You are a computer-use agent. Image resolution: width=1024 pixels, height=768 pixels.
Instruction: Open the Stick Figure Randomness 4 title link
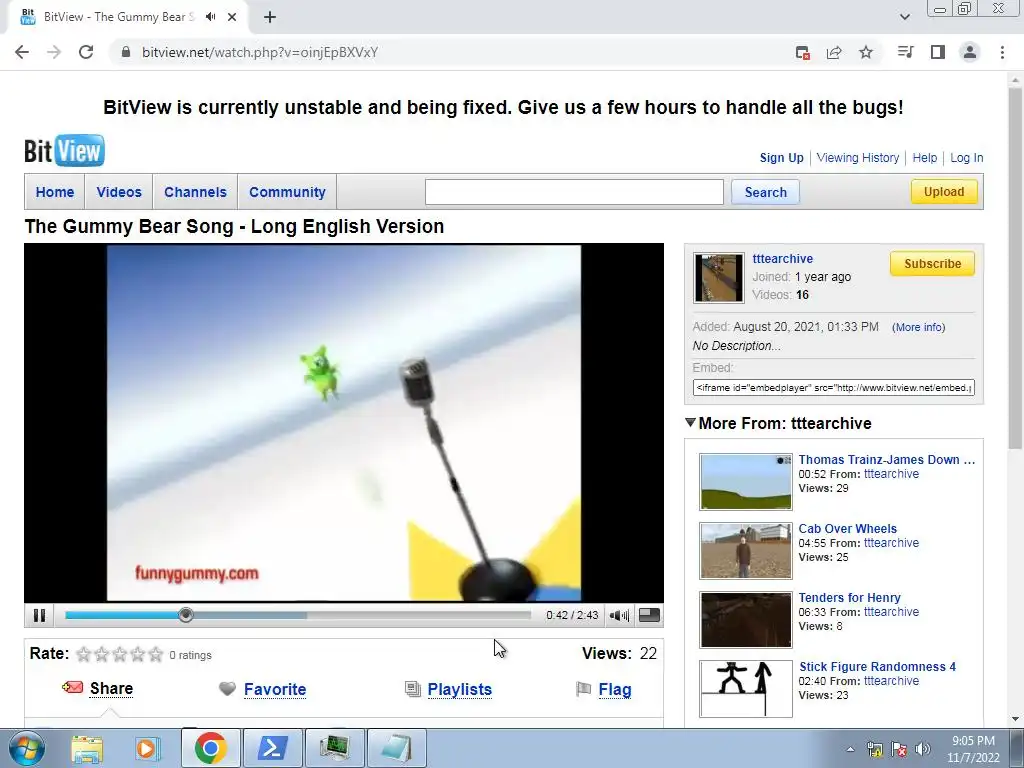click(878, 667)
